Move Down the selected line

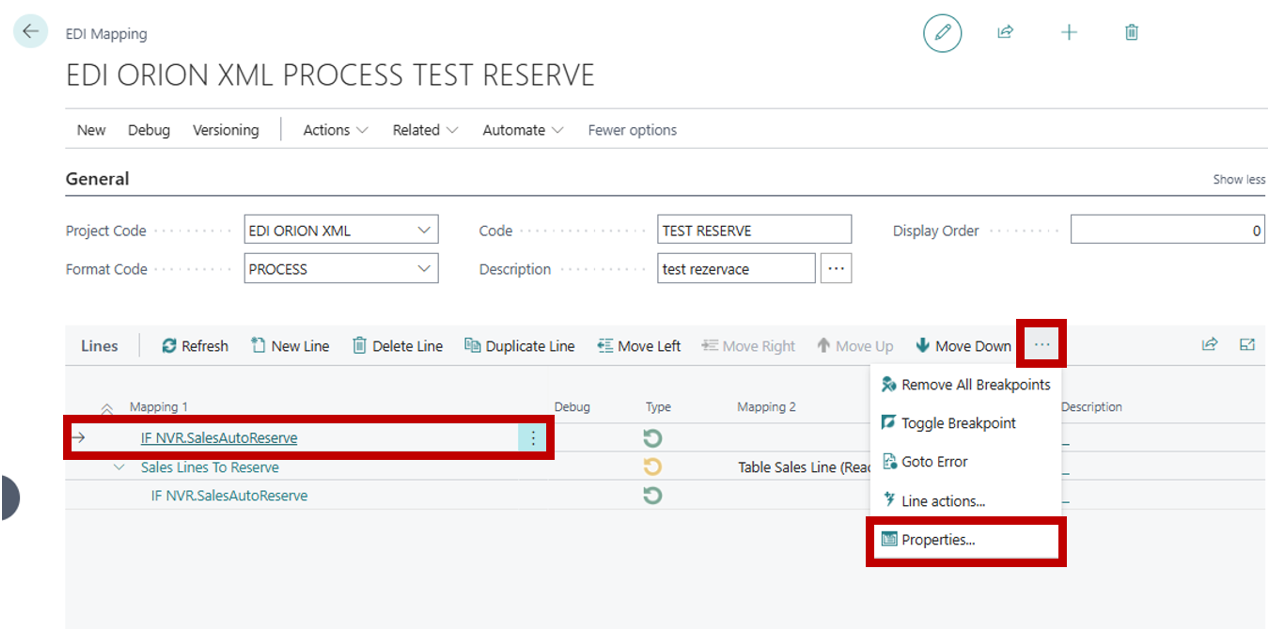point(962,345)
